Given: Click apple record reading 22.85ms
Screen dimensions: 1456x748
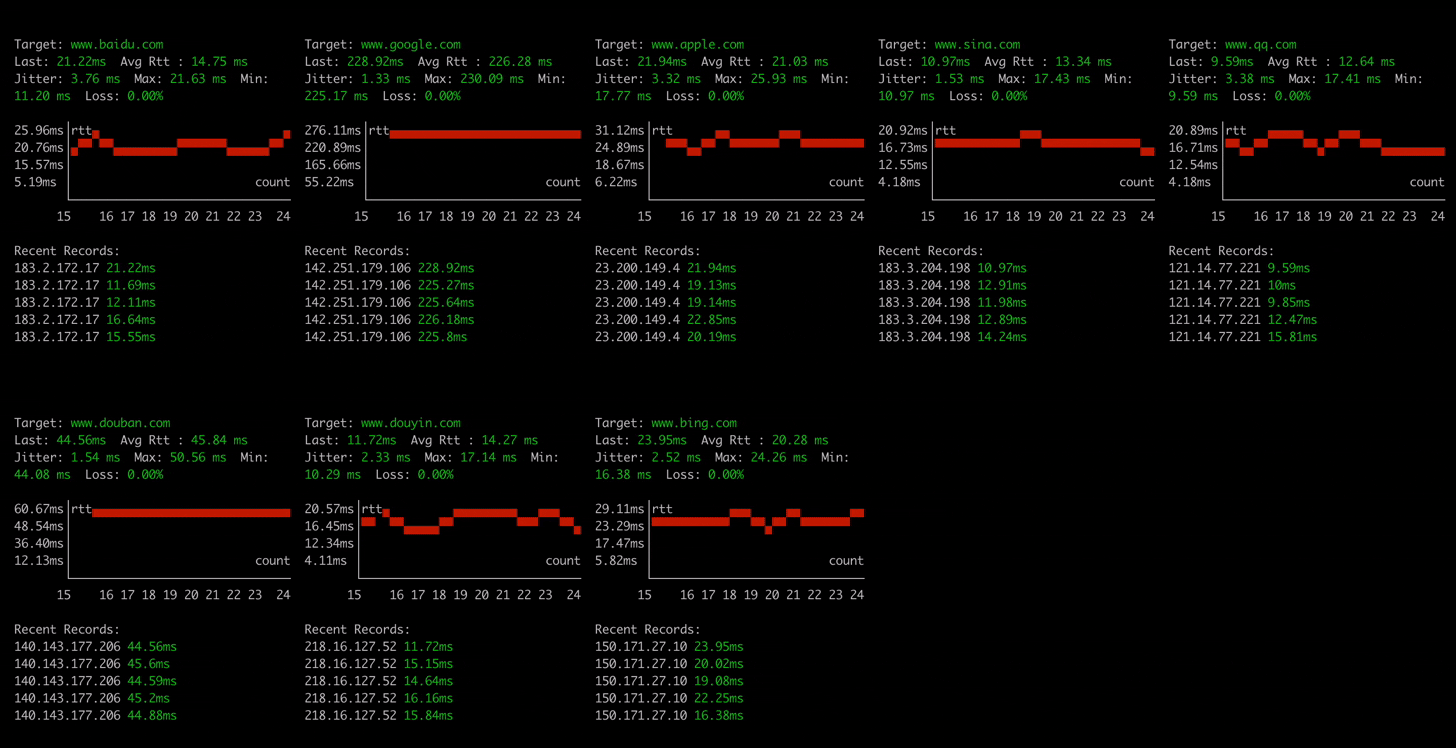Looking at the screenshot, I should coord(711,320).
